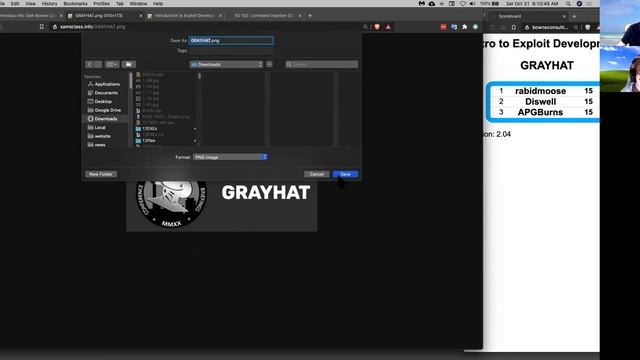
Task: Close the GRAYHAT.png tab
Action: click(x=141, y=16)
